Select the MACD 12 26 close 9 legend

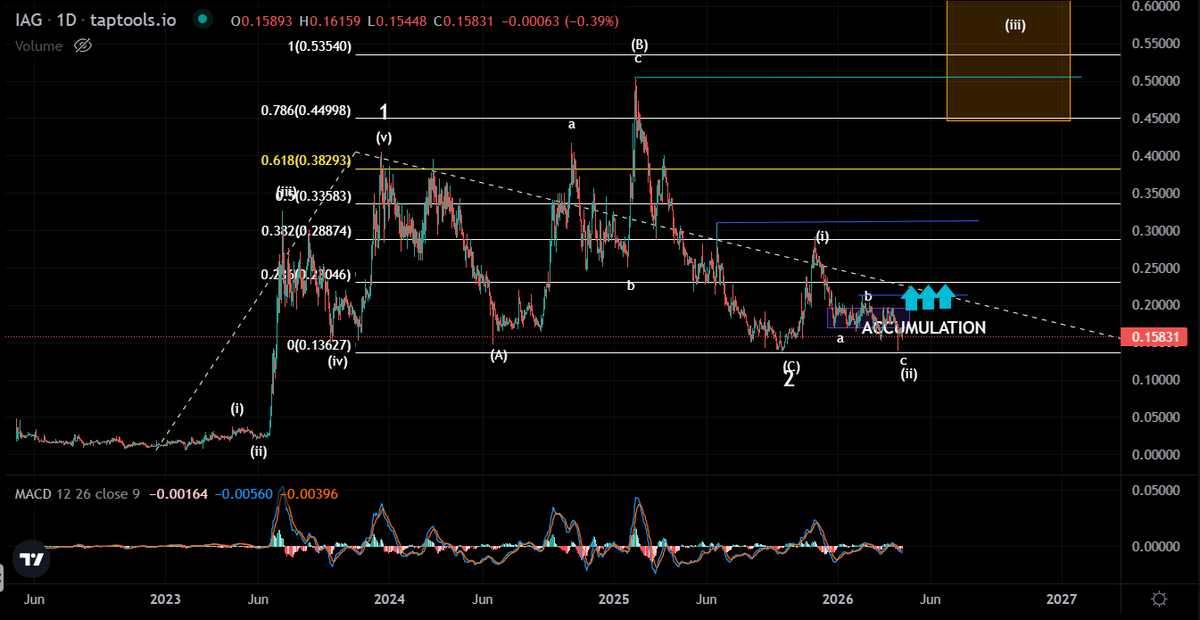point(77,493)
